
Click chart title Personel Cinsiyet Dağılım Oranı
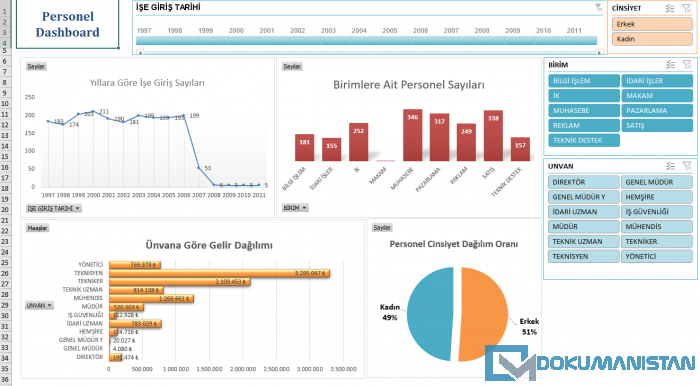point(454,244)
